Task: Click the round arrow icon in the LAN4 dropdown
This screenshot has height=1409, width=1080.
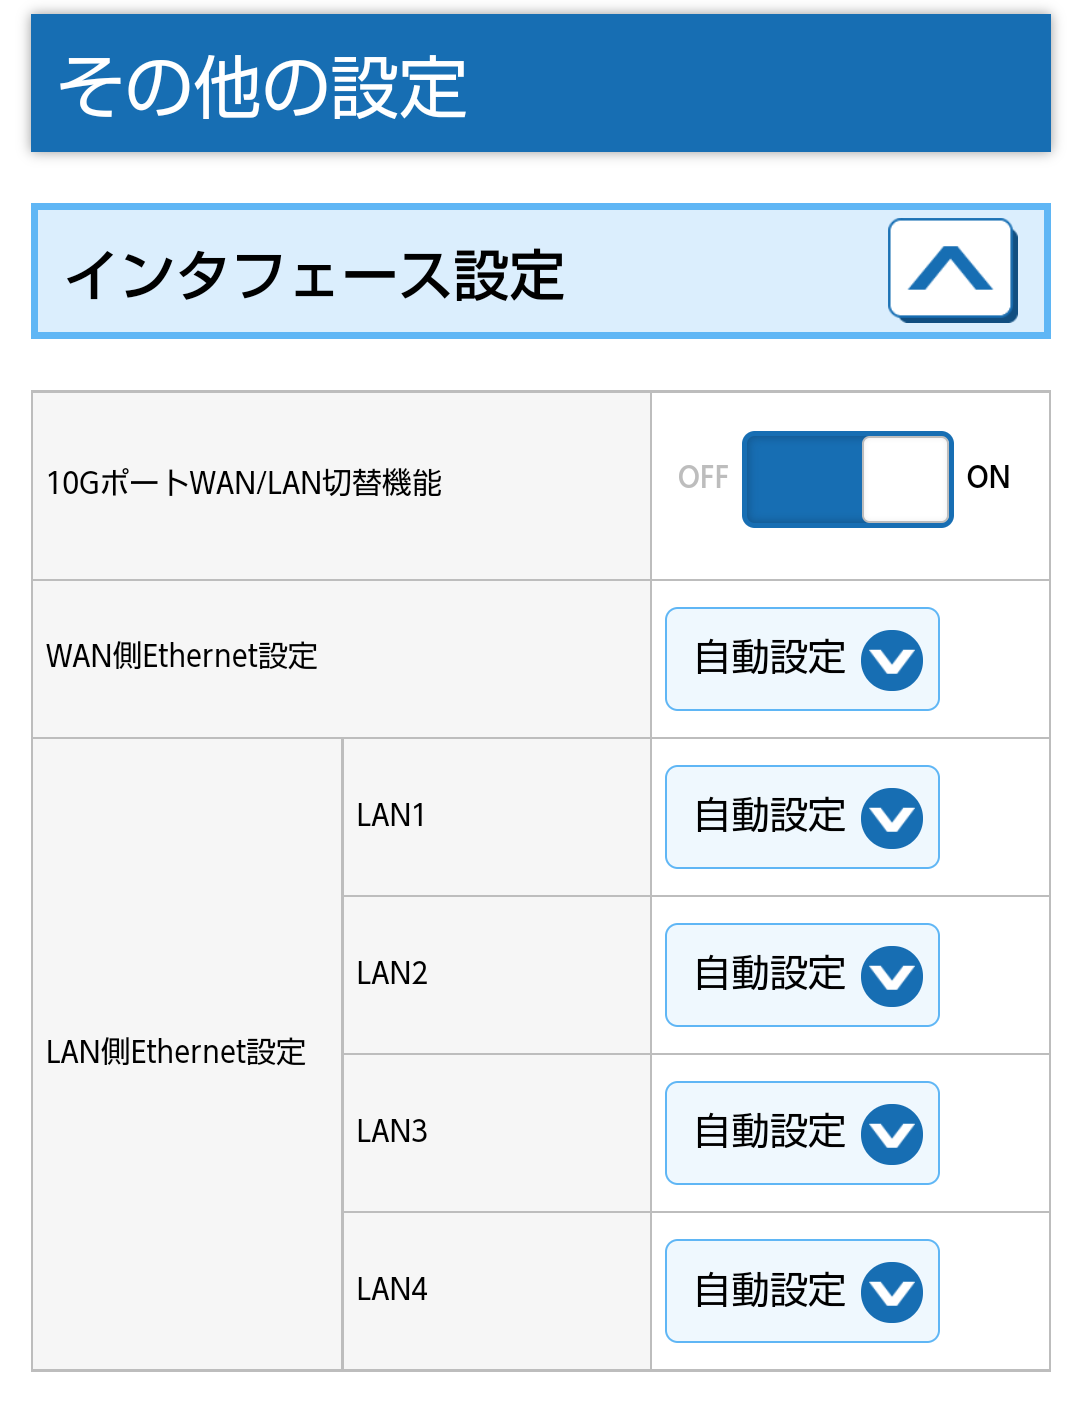Action: [892, 1292]
